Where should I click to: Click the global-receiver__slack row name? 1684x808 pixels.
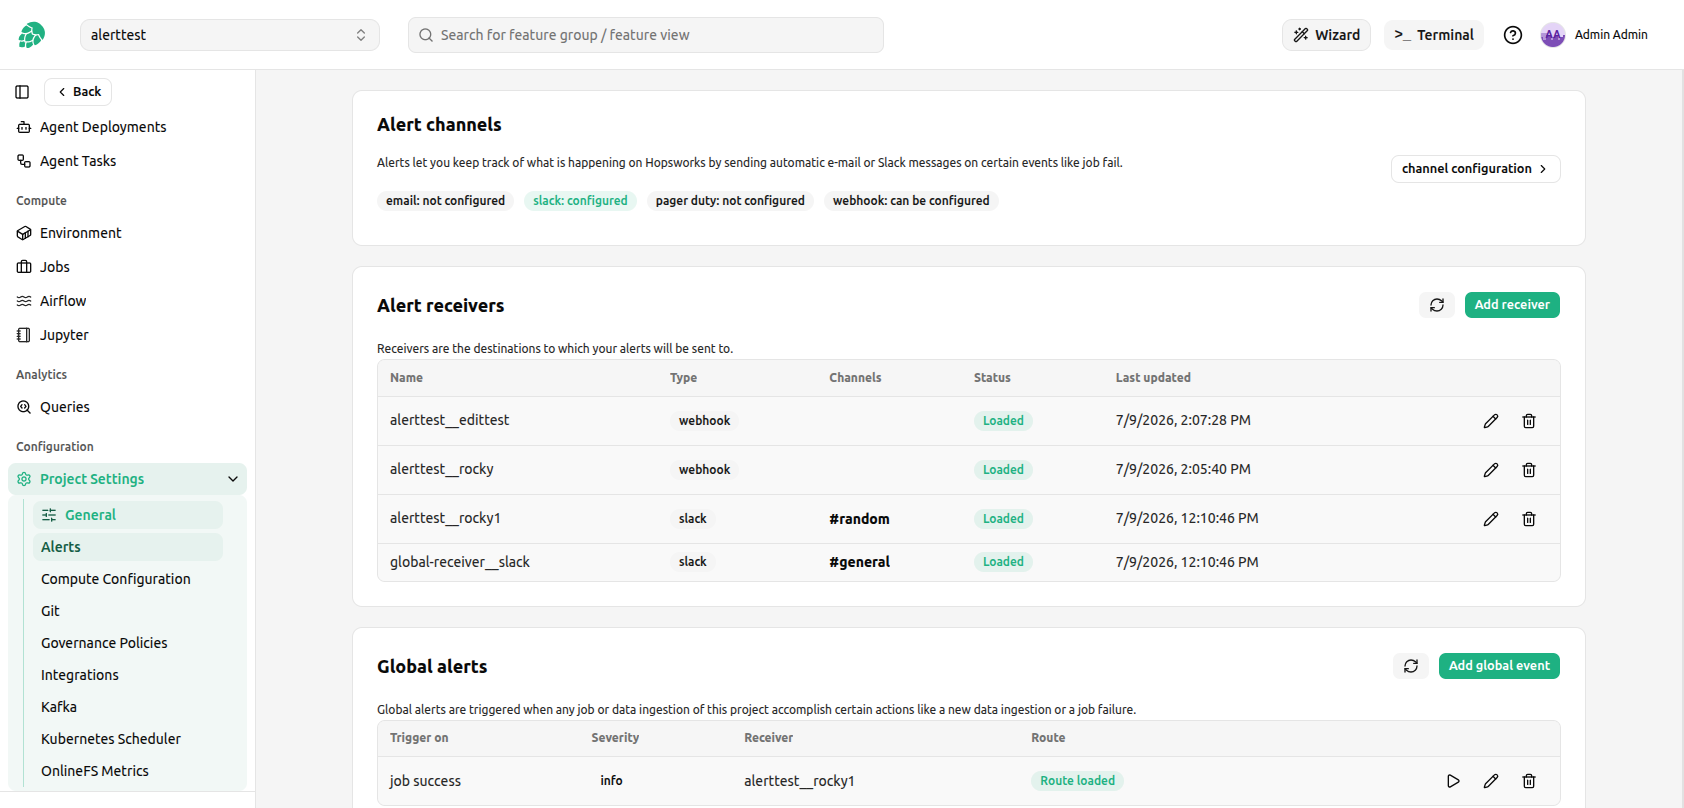(x=460, y=562)
